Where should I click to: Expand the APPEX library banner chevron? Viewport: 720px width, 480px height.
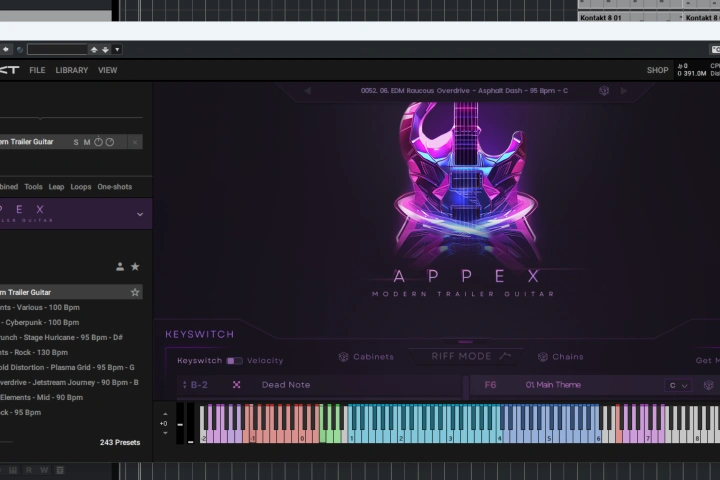coord(140,214)
